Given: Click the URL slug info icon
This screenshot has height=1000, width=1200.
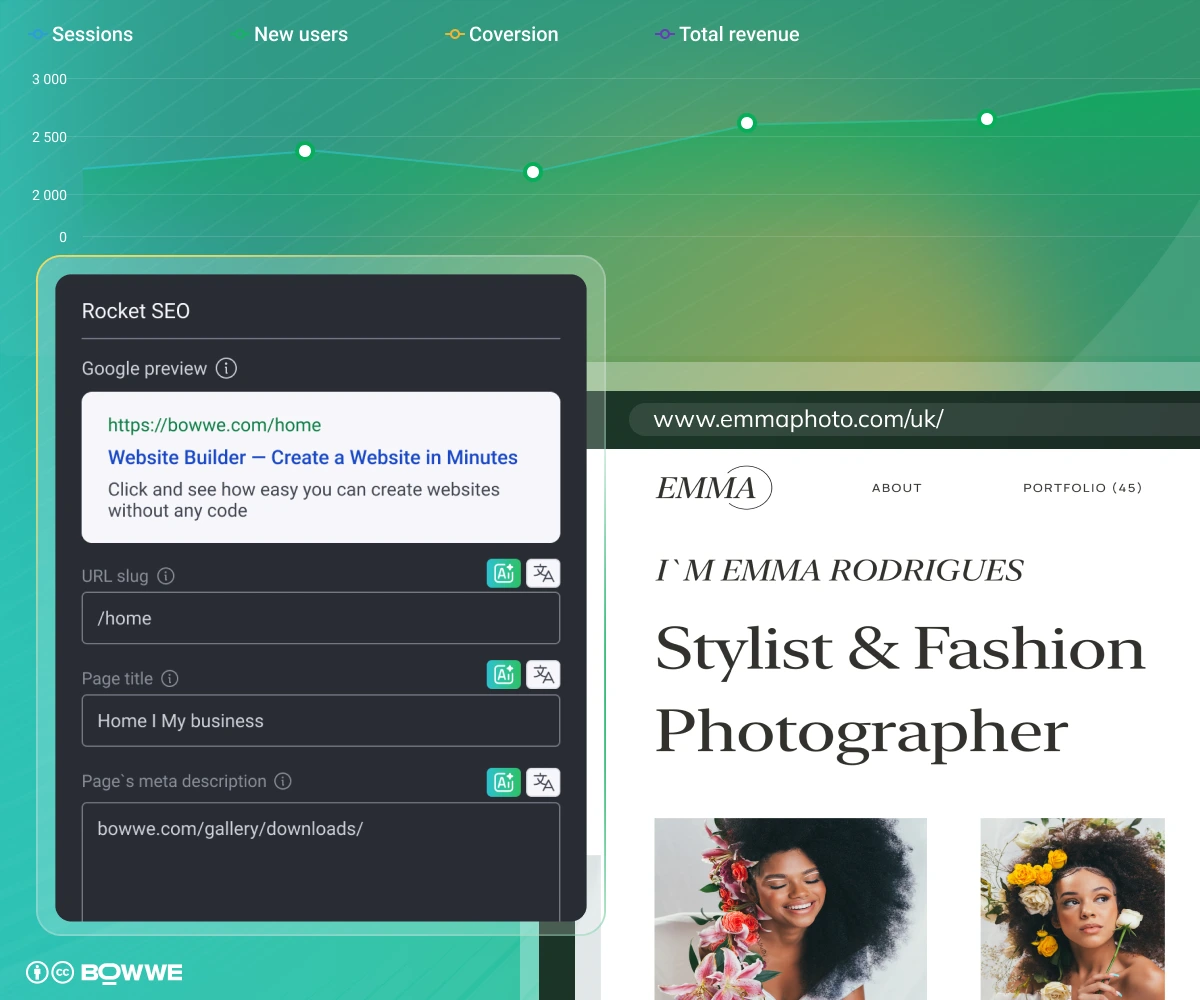Looking at the screenshot, I should pyautogui.click(x=166, y=576).
